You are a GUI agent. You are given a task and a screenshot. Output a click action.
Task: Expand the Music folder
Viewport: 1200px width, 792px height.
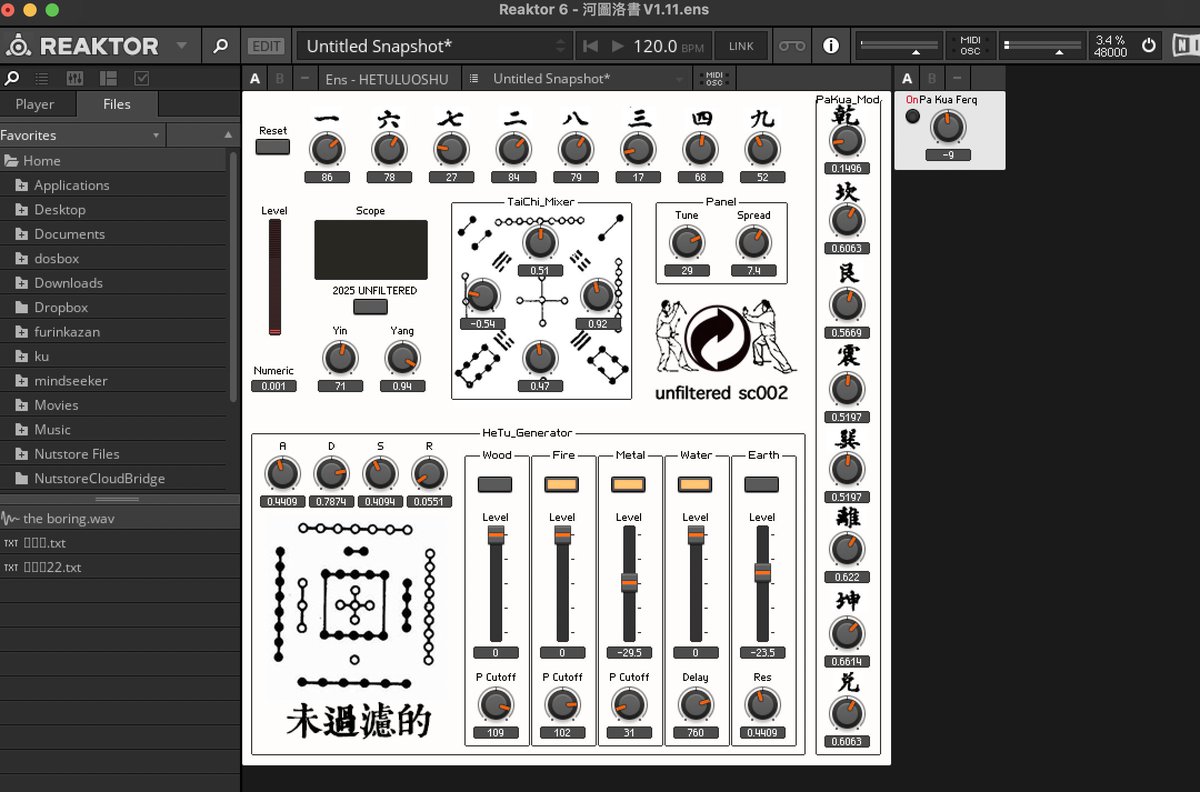(x=21, y=429)
